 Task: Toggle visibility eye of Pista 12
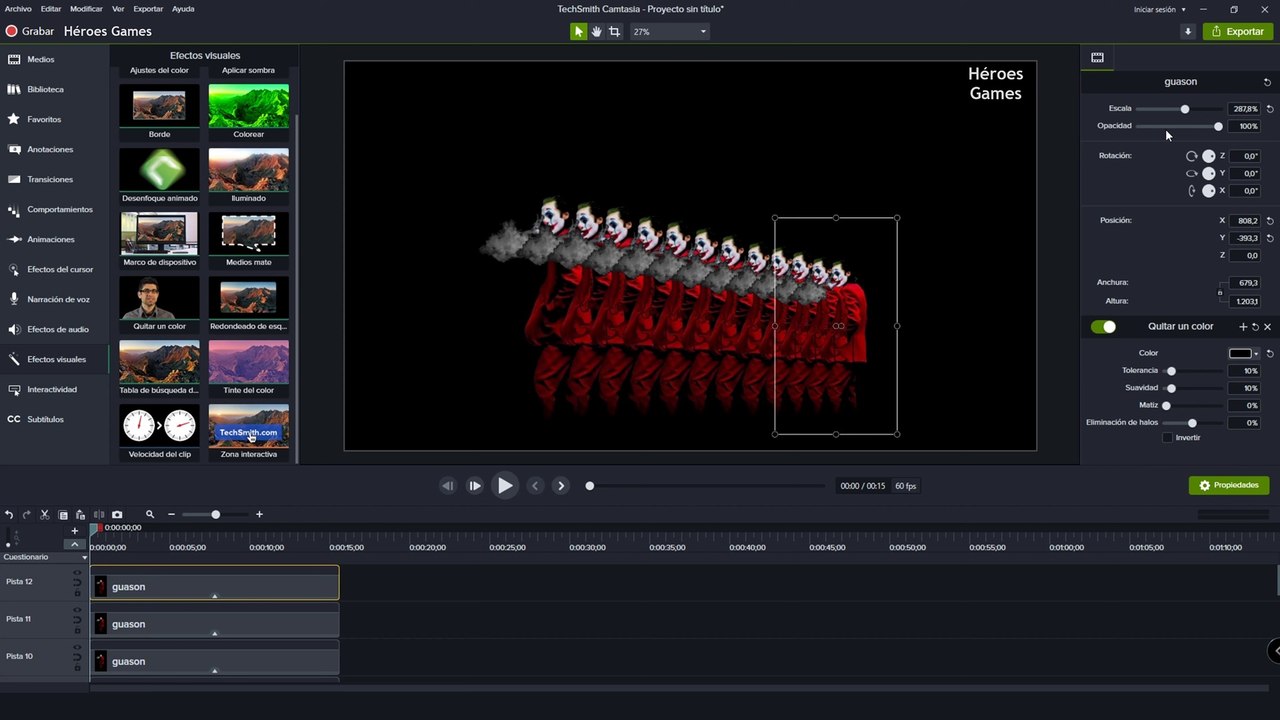(77, 573)
